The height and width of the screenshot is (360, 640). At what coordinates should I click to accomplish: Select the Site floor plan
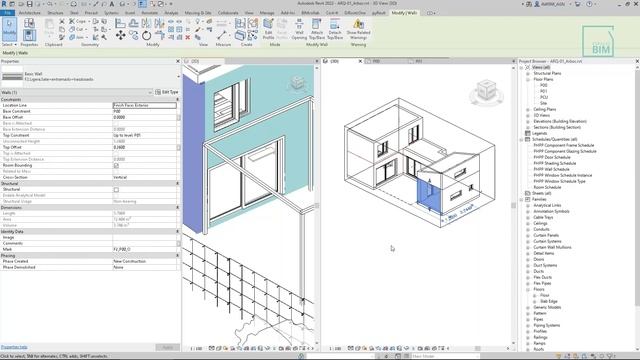(x=543, y=103)
